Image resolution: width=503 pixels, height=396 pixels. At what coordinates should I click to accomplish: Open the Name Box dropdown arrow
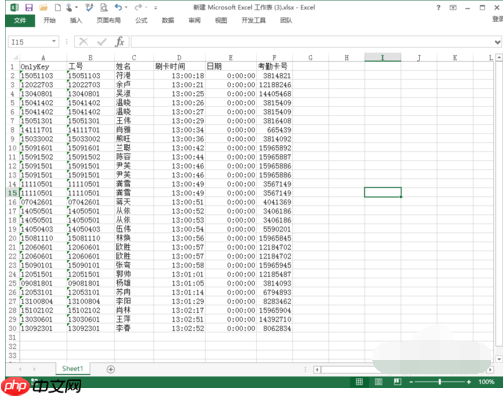[x=54, y=41]
